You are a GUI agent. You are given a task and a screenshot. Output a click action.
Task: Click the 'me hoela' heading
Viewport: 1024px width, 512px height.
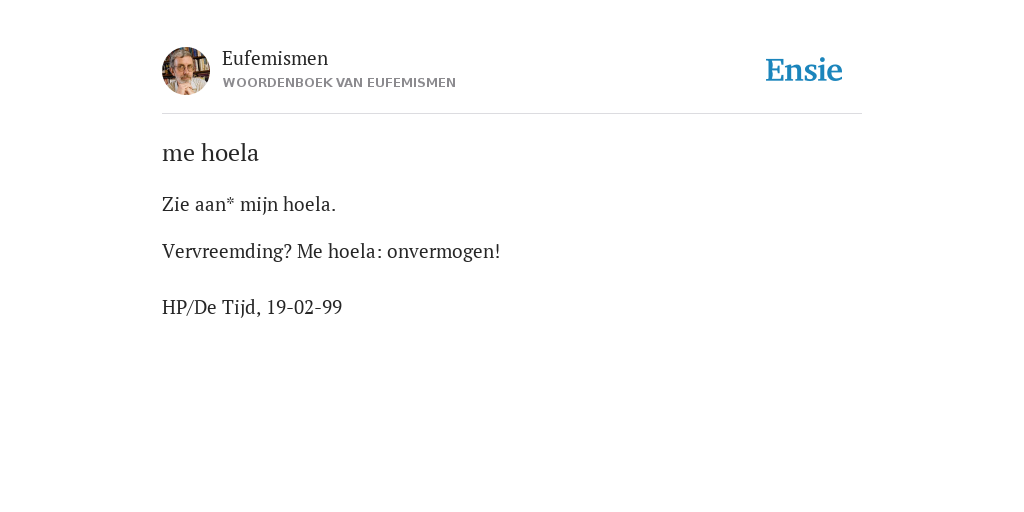pyautogui.click(x=210, y=153)
